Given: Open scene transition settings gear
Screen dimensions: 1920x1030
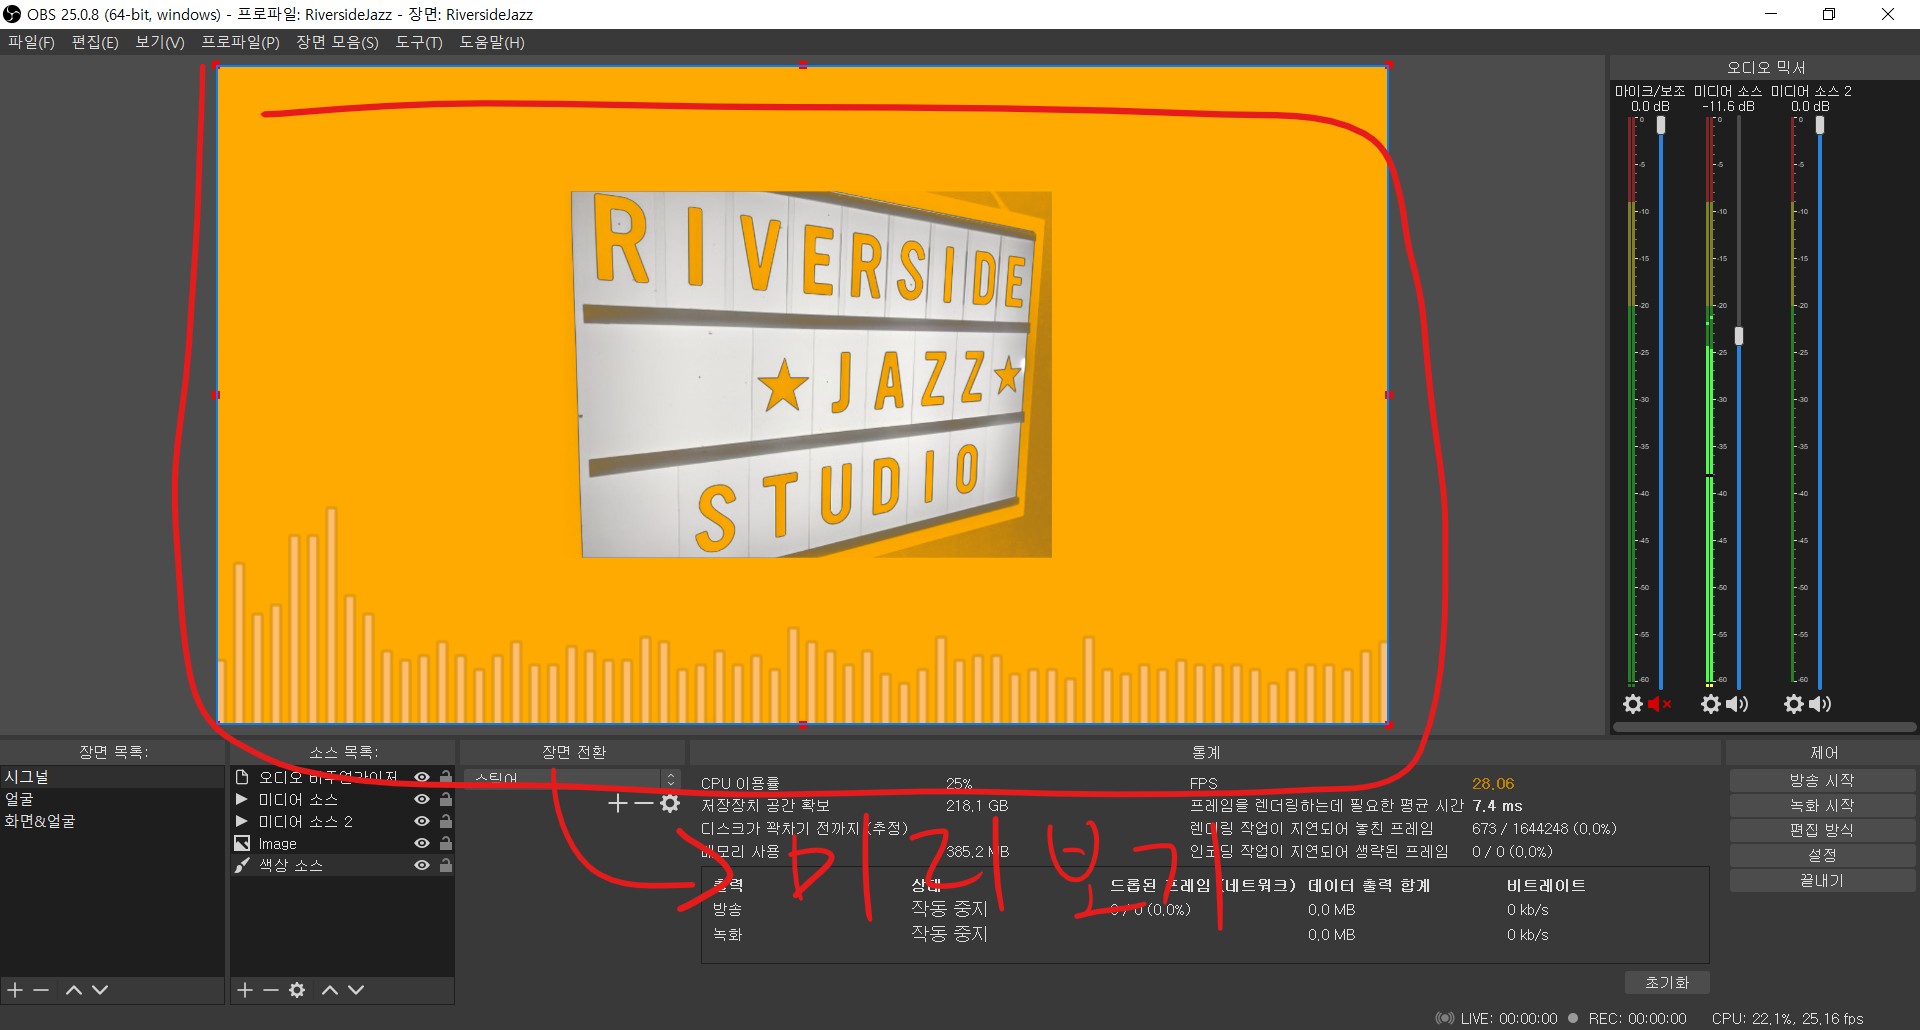Looking at the screenshot, I should coord(670,803).
